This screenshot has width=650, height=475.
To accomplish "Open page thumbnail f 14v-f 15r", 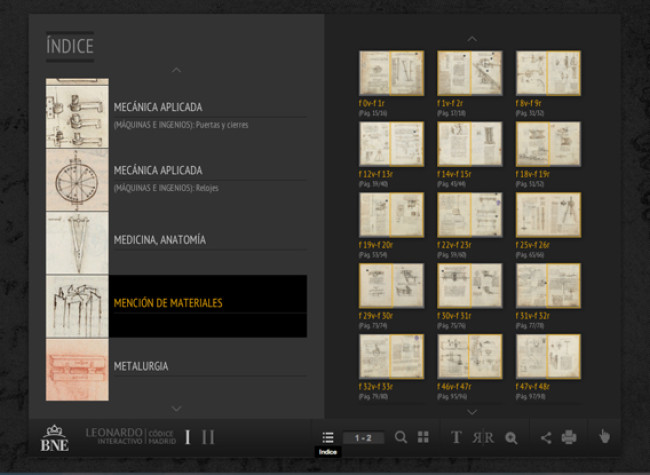I will [x=470, y=144].
